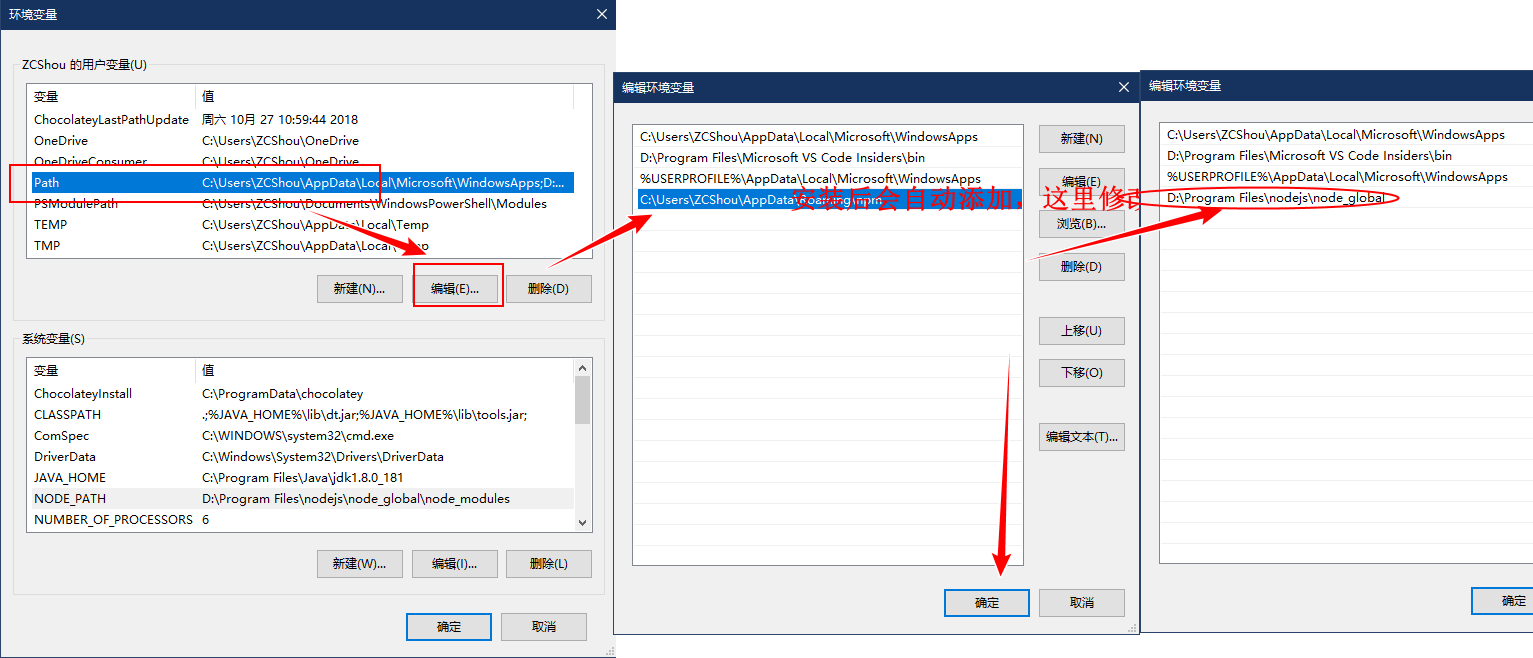Click 删除(D) in middle edit dialog

pyautogui.click(x=1081, y=267)
